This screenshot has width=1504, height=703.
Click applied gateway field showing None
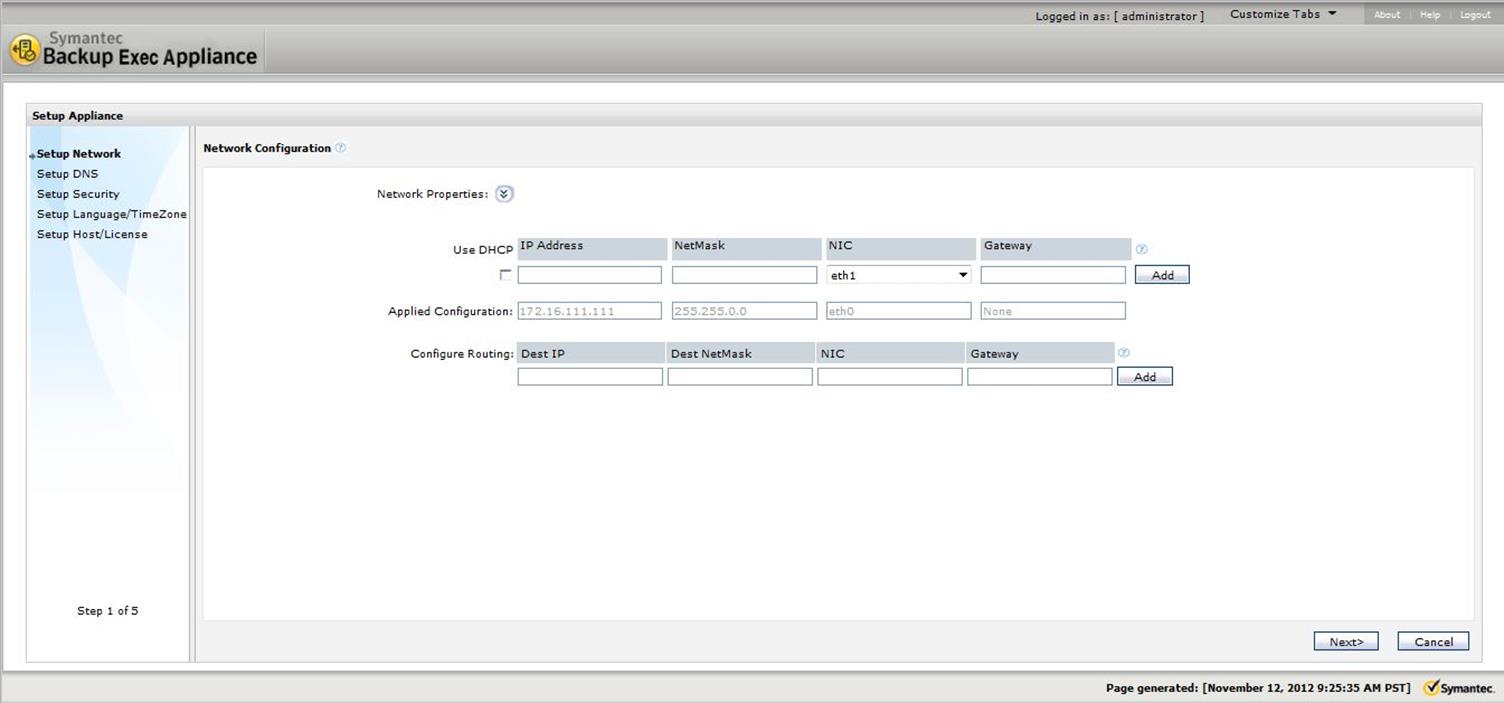[1053, 311]
